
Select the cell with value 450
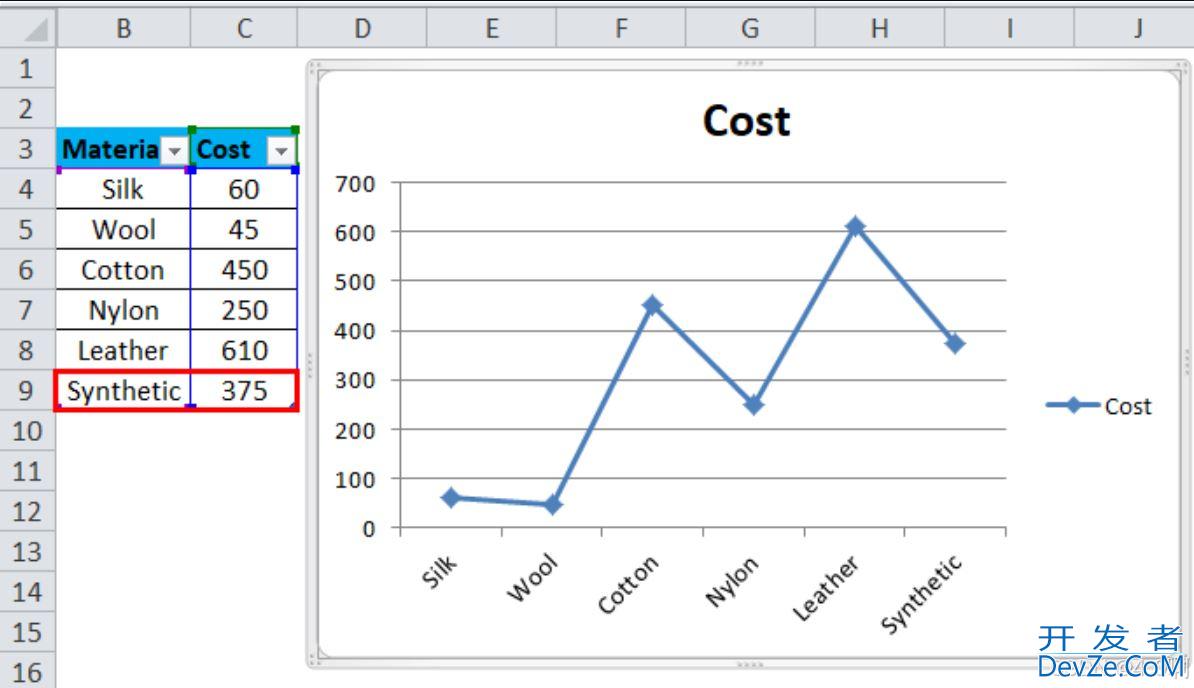click(x=244, y=270)
